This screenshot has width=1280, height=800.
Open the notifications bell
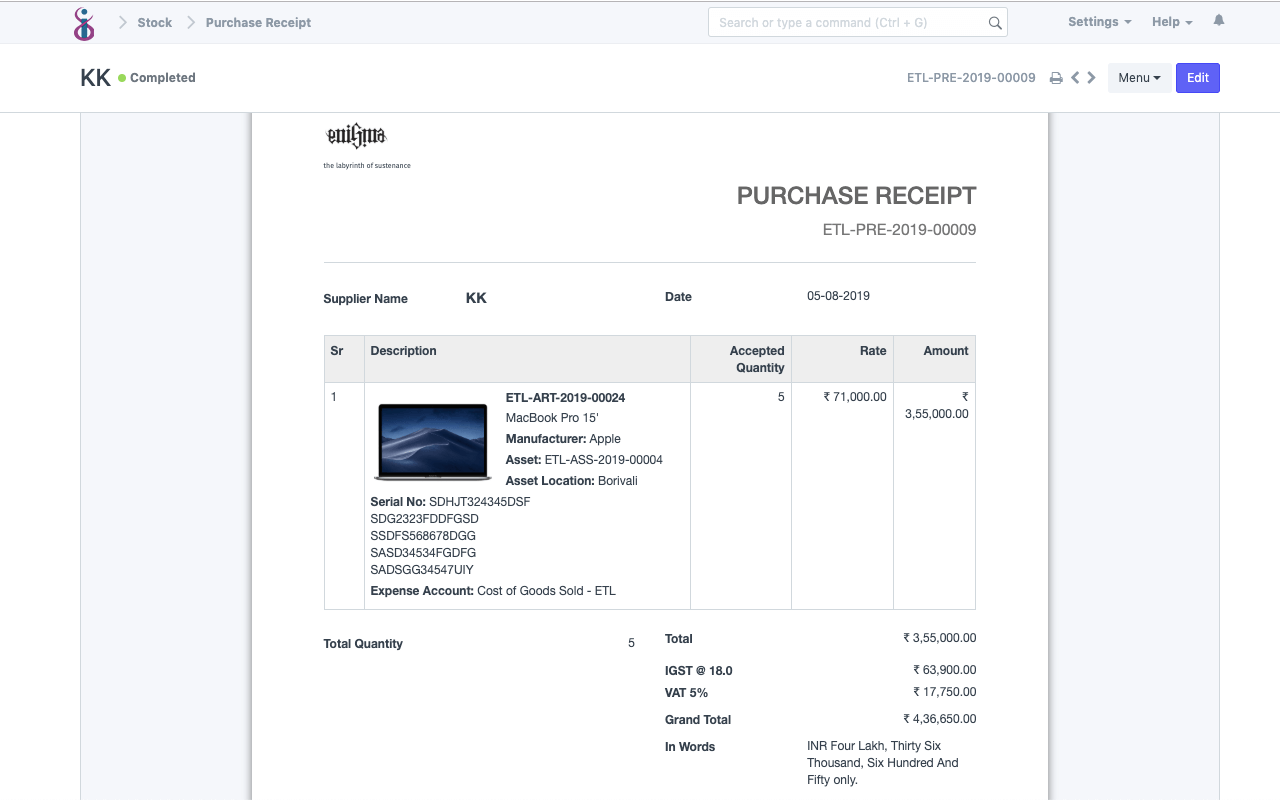[x=1218, y=19]
